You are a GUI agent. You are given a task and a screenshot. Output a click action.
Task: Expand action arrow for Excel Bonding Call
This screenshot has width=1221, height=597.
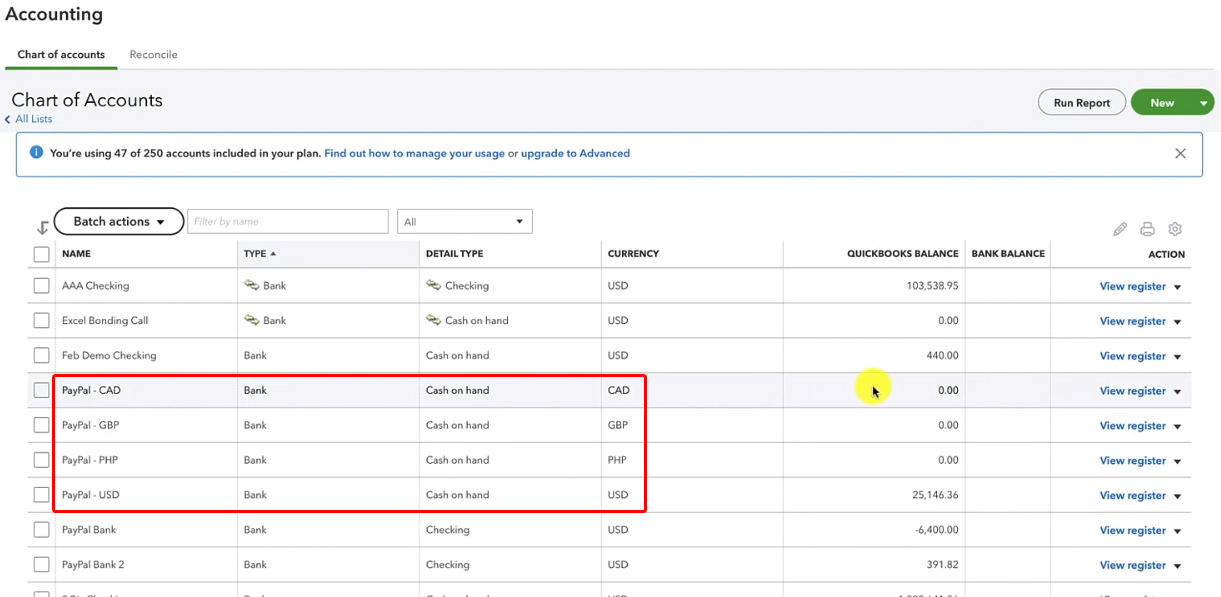point(1177,322)
